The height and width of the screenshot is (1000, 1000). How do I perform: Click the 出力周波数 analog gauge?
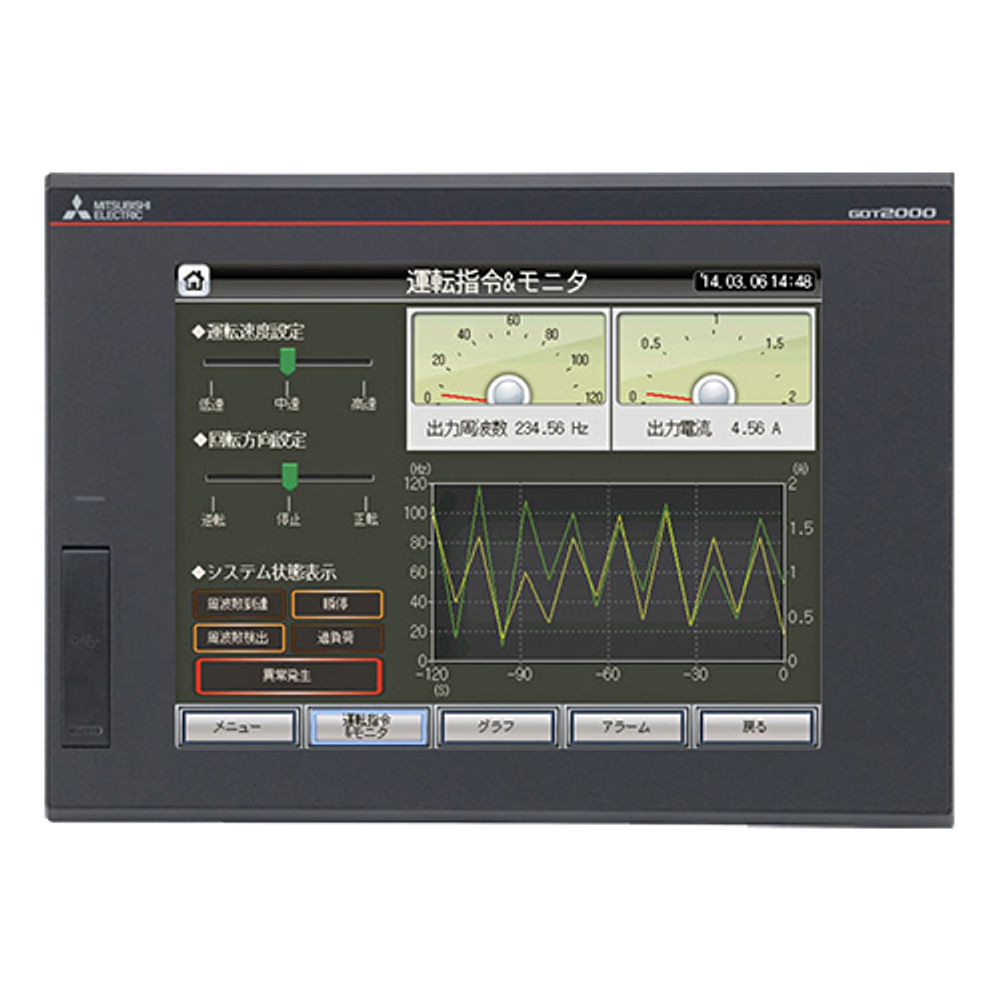pos(508,360)
